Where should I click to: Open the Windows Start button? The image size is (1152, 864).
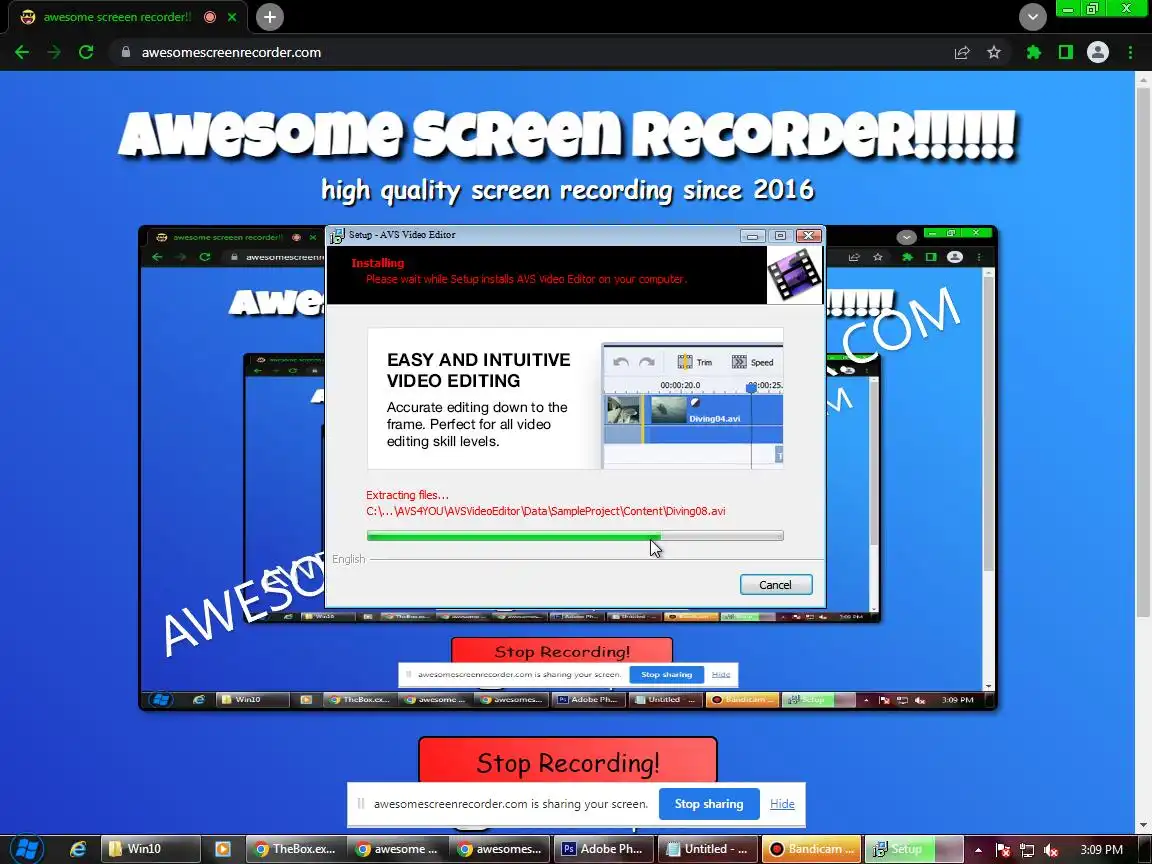click(x=26, y=849)
